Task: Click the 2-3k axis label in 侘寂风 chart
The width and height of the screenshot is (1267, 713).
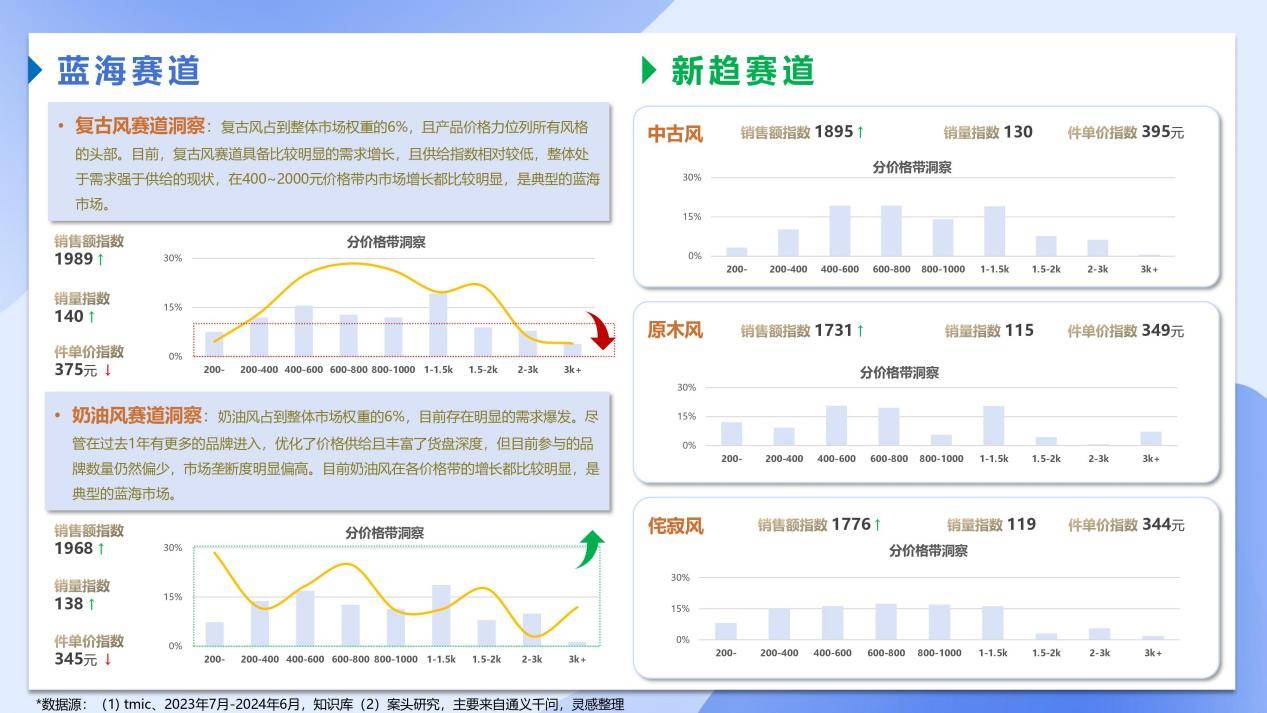Action: point(1099,652)
